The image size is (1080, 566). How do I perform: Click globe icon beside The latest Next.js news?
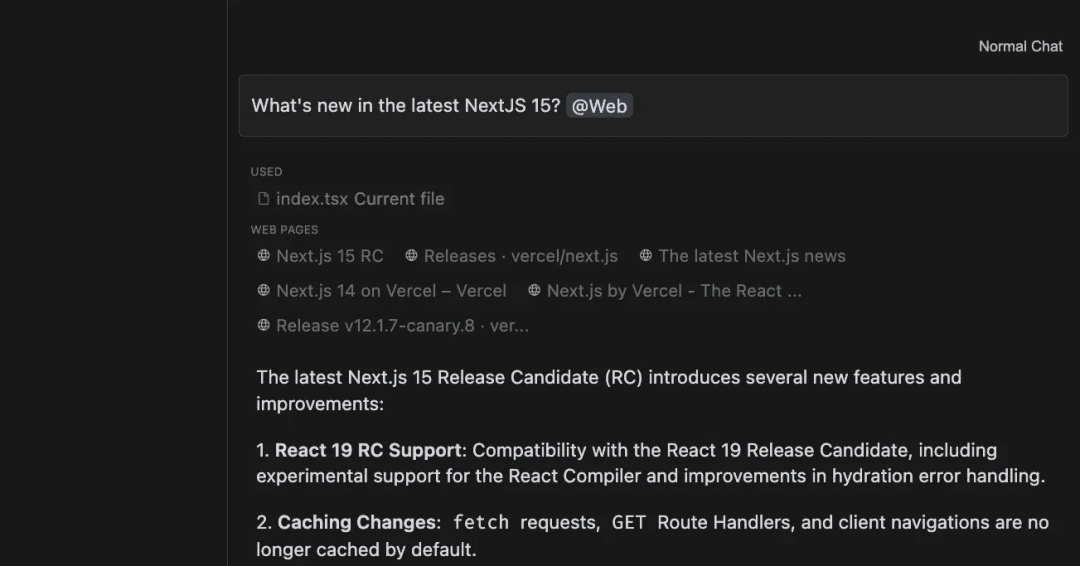pyautogui.click(x=646, y=256)
